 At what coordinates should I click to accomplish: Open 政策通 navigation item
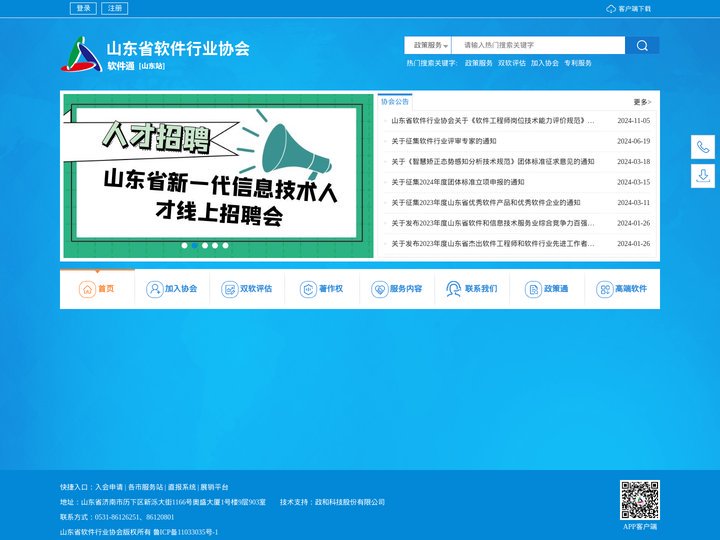coord(547,289)
